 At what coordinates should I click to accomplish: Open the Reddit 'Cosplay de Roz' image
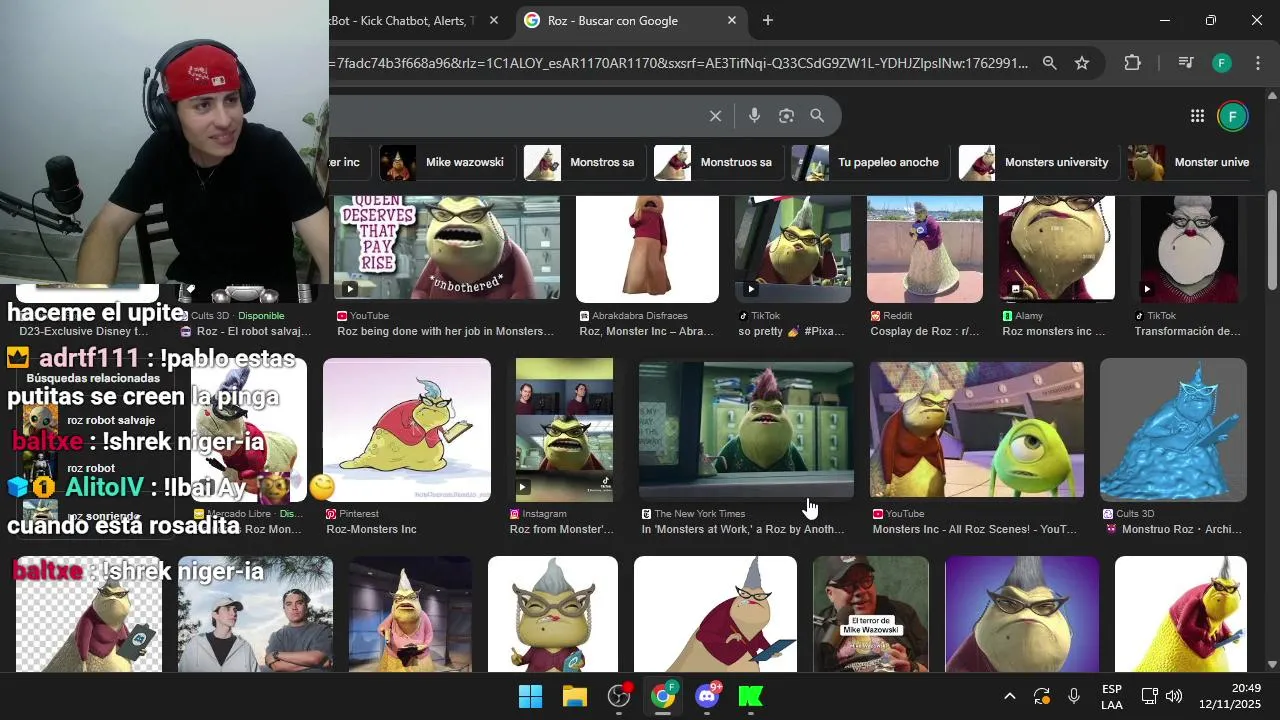tap(925, 249)
